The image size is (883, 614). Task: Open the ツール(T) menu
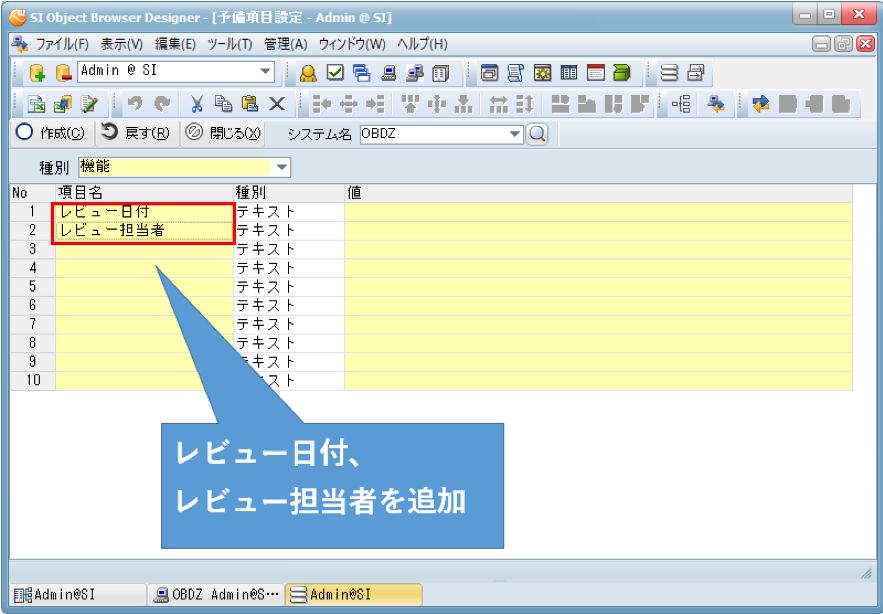[229, 44]
